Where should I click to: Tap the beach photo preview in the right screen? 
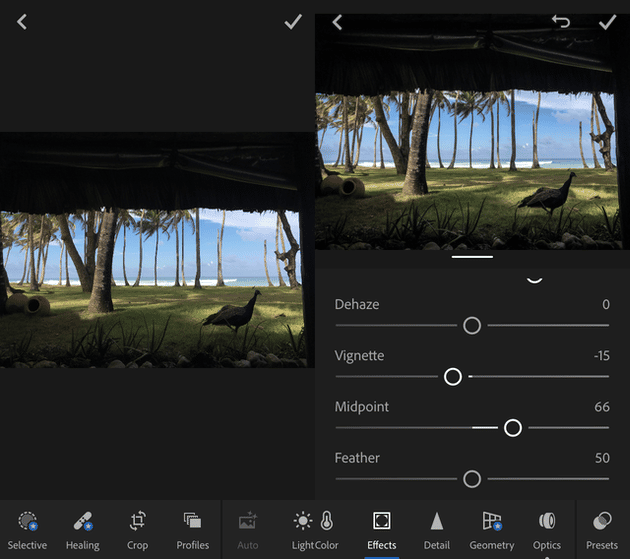click(x=472, y=132)
